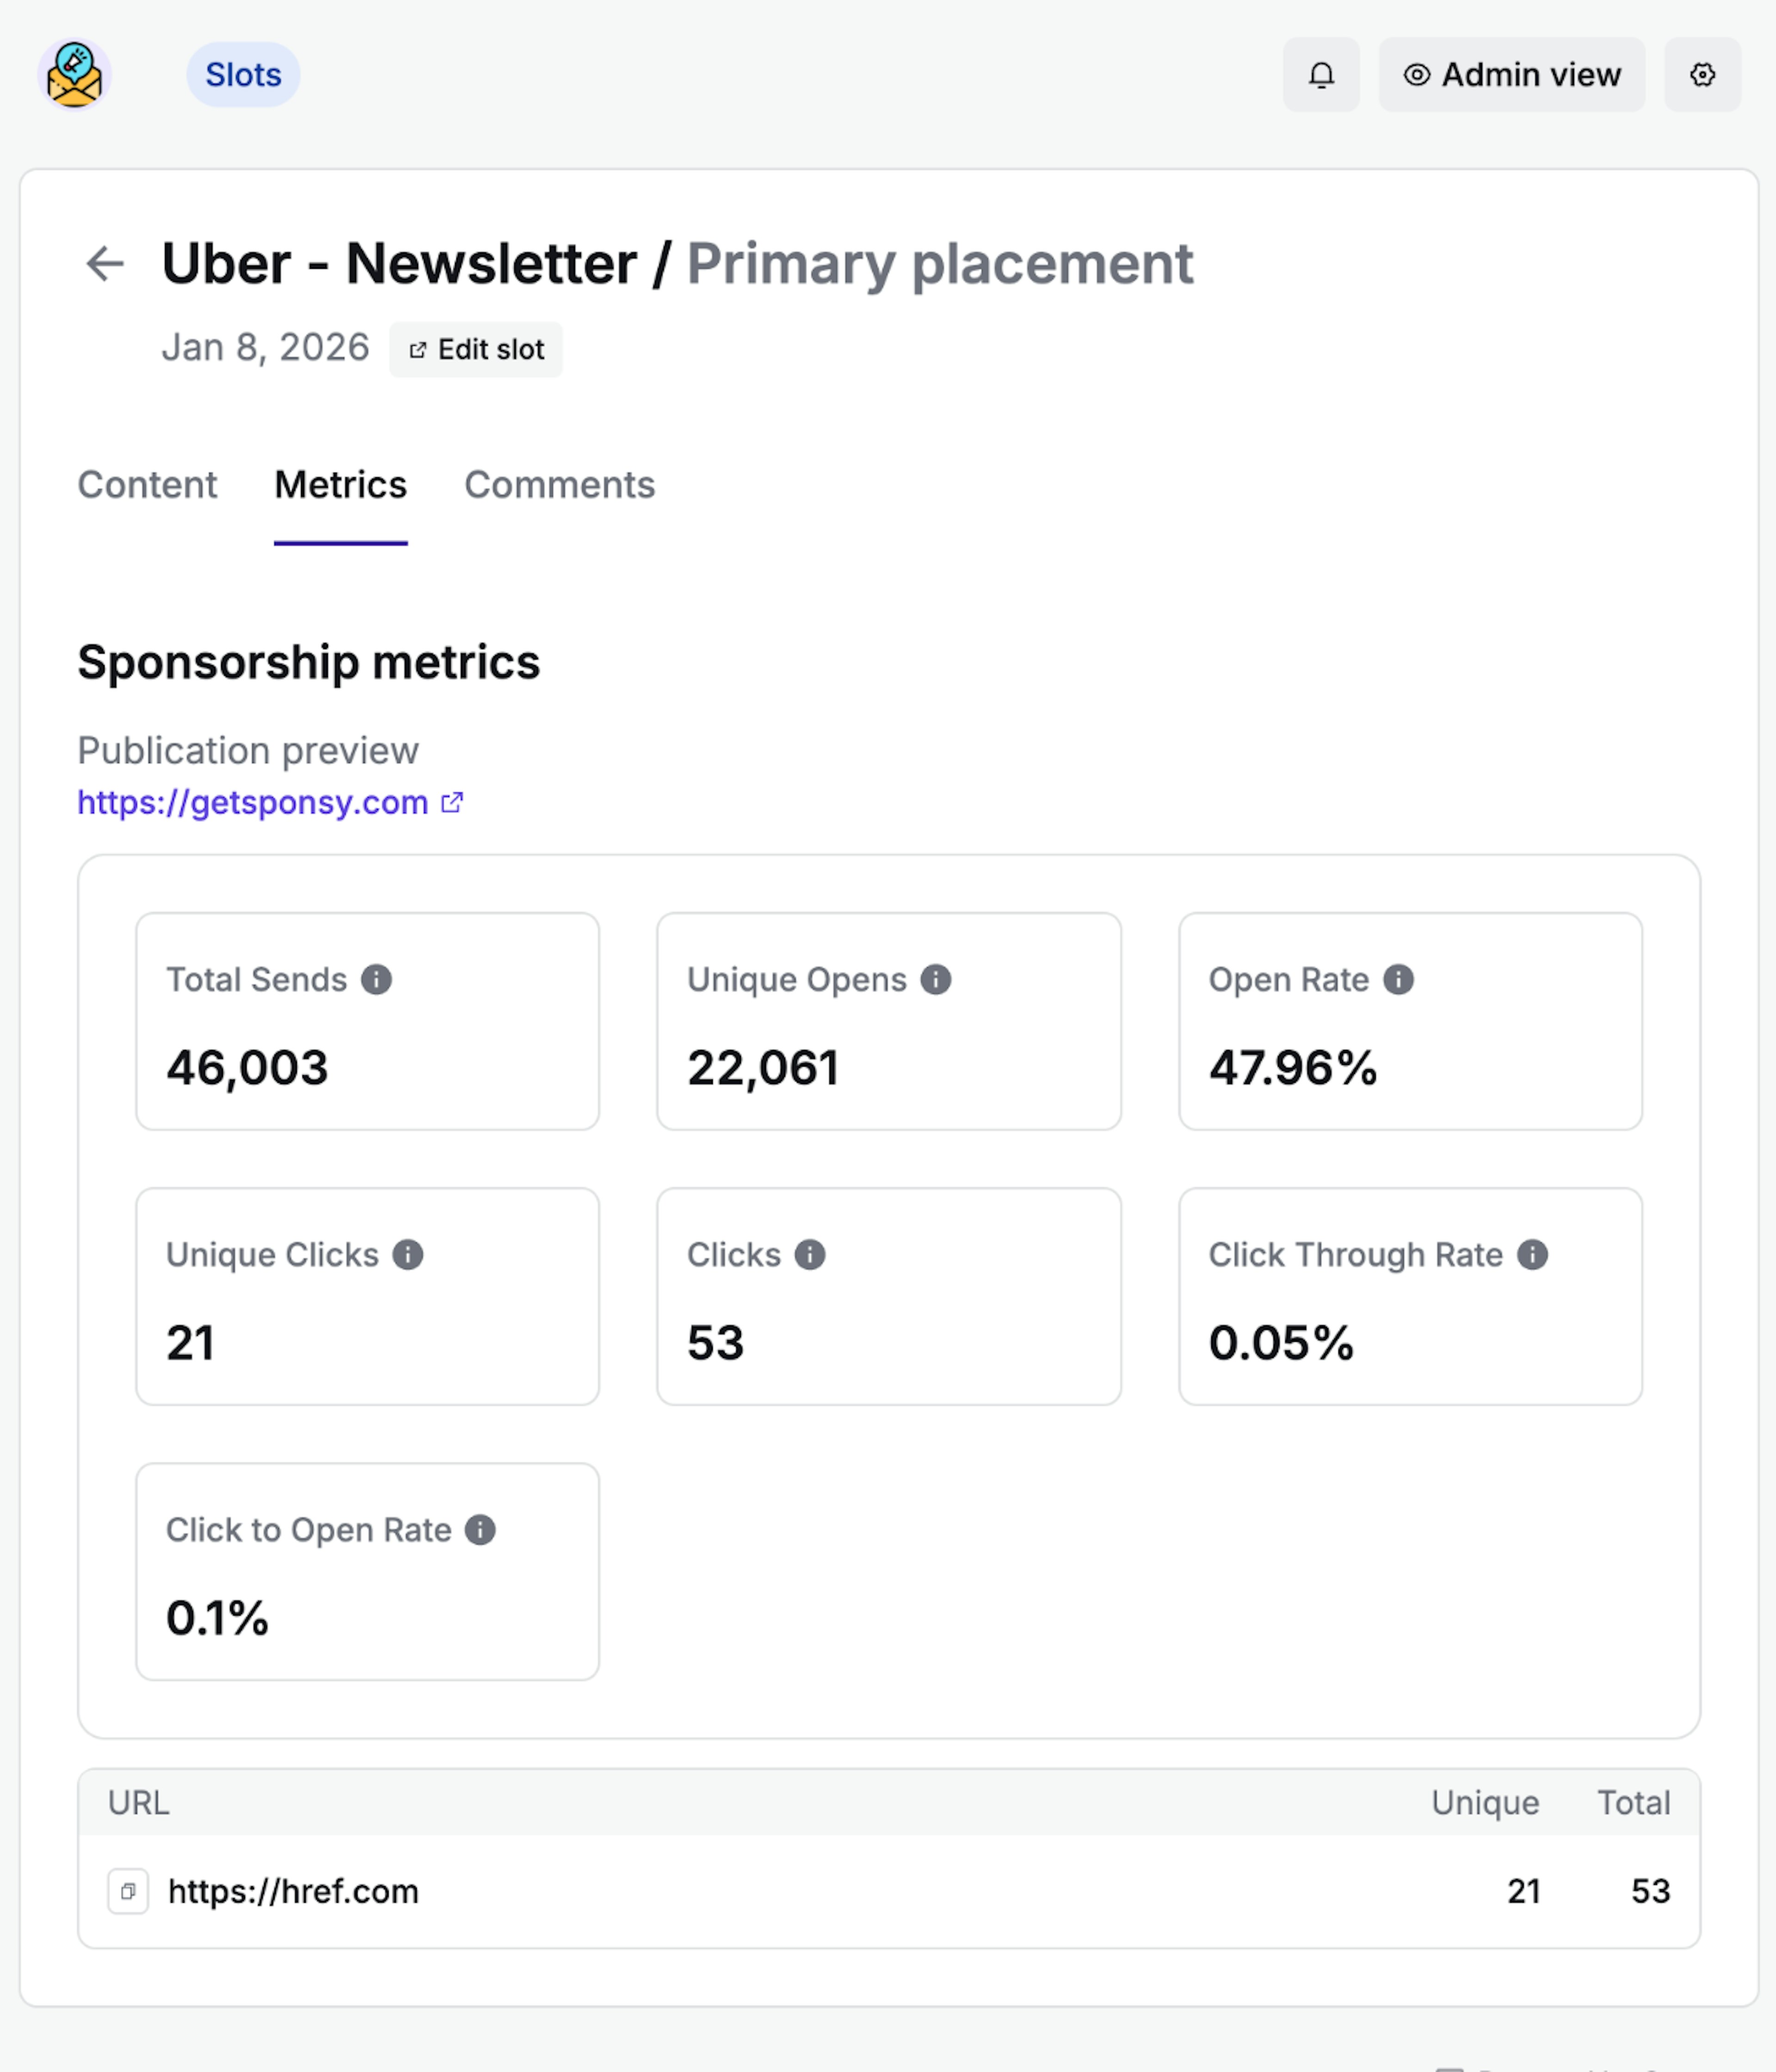Click the Edit slot button
Viewport: 1776px width, 2072px height.
476,349
